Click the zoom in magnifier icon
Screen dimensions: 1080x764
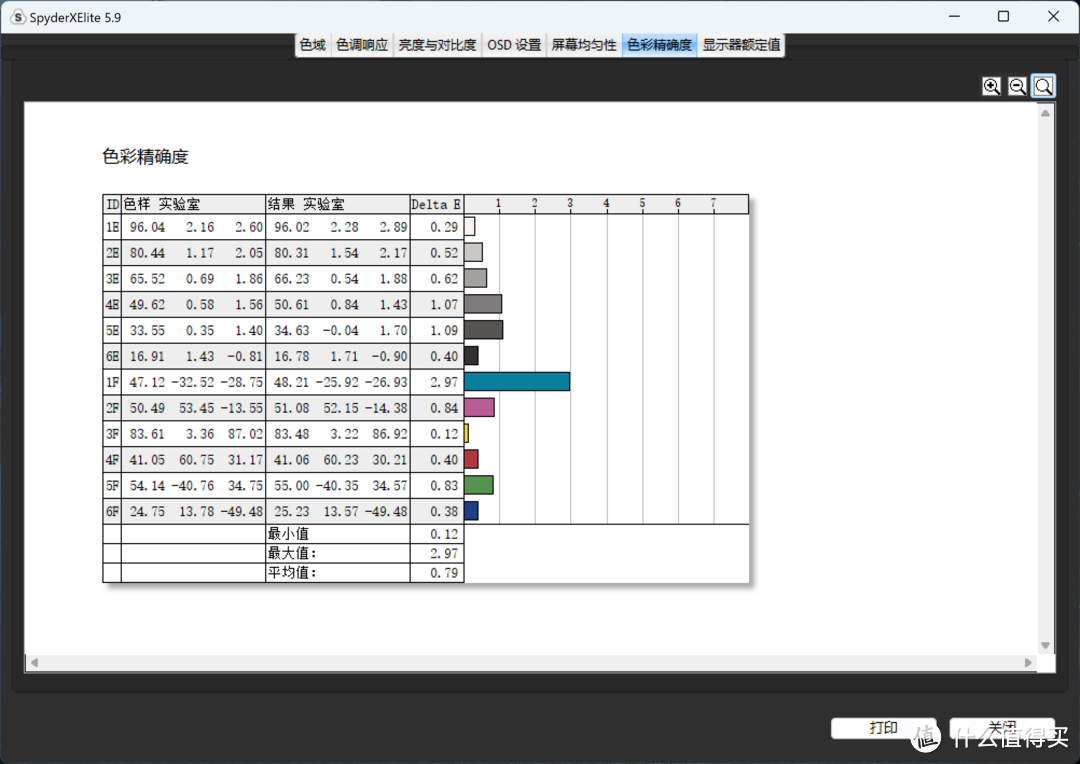(991, 86)
